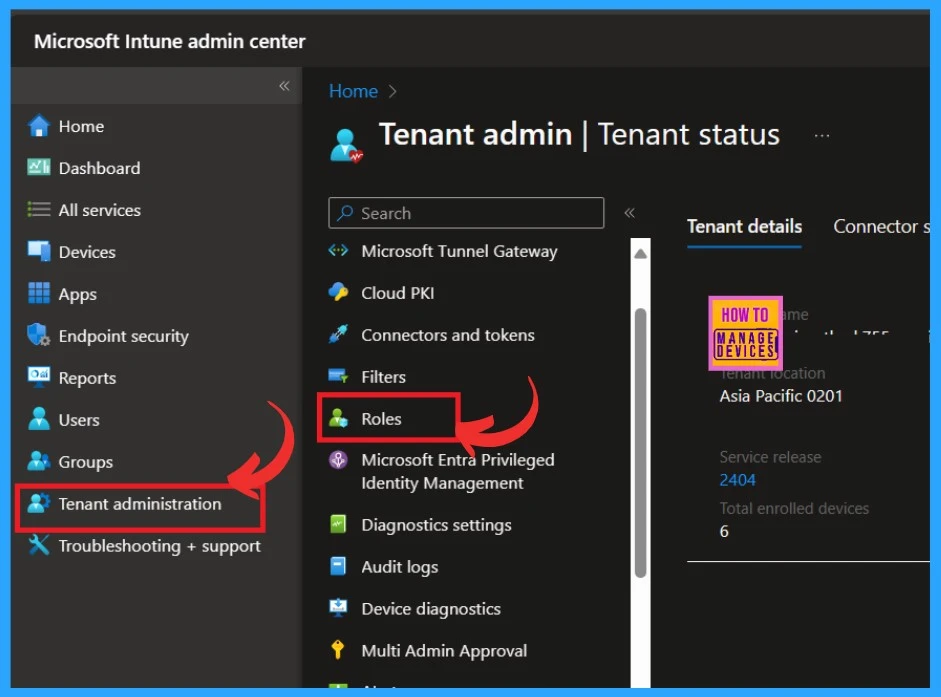Click the Troubleshooting + support wrench icon
This screenshot has height=697, width=941.
39,545
